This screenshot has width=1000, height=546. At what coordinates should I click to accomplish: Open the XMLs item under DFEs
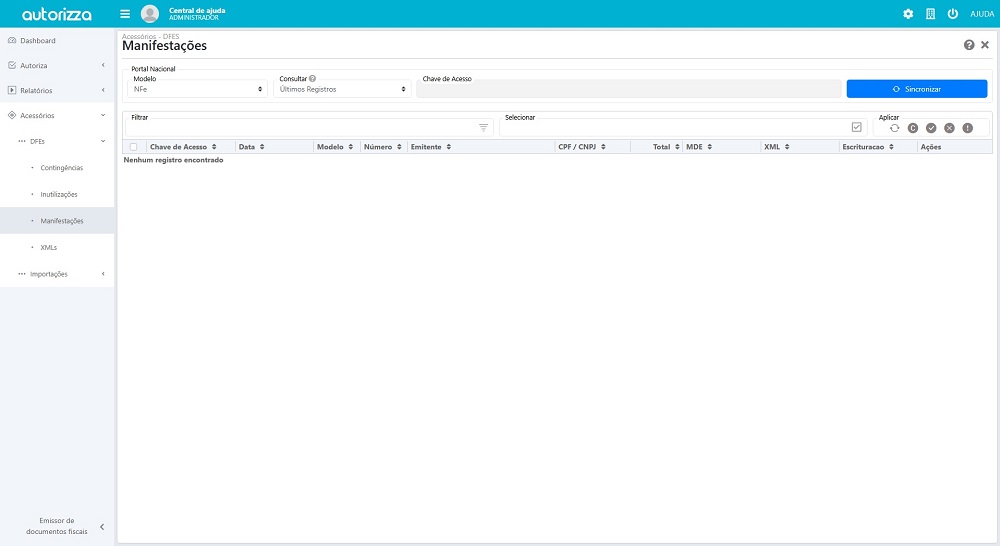click(x=48, y=247)
